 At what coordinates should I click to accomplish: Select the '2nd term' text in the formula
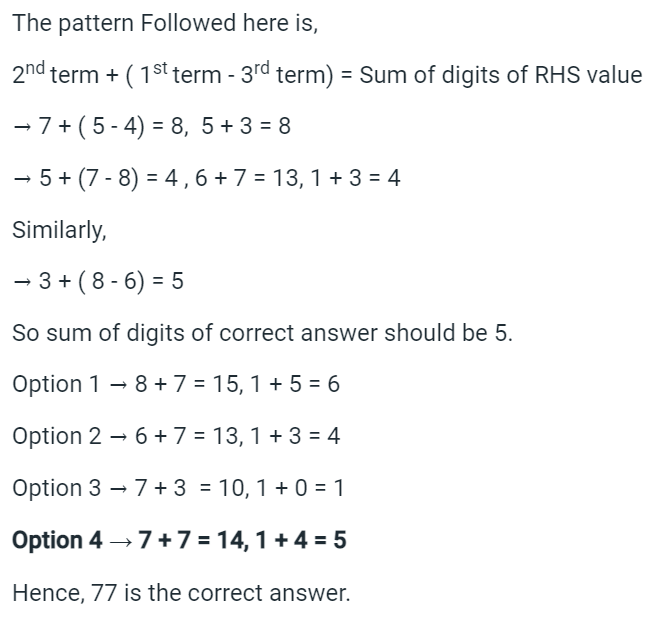[x=55, y=73]
